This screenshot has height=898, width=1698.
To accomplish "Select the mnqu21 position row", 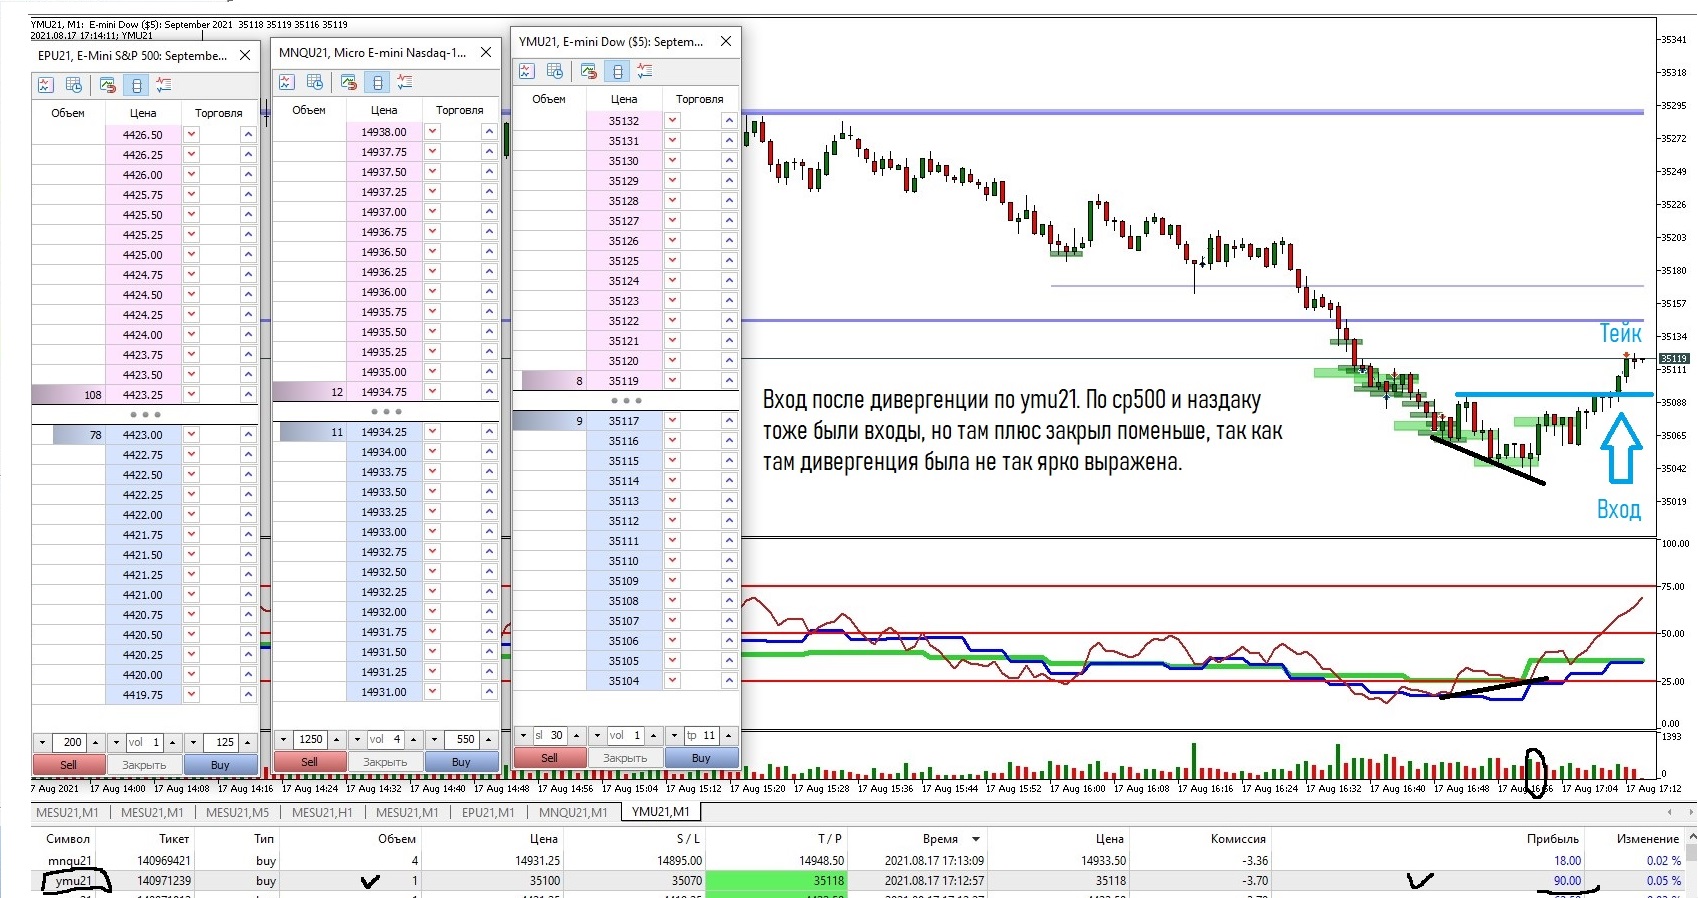I will click(x=860, y=861).
